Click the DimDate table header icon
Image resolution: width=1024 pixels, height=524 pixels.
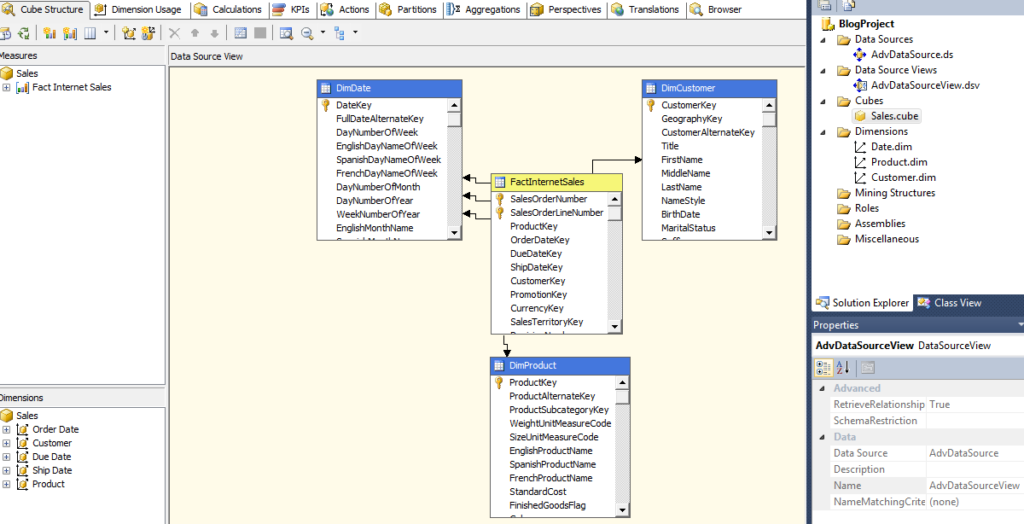[x=326, y=88]
